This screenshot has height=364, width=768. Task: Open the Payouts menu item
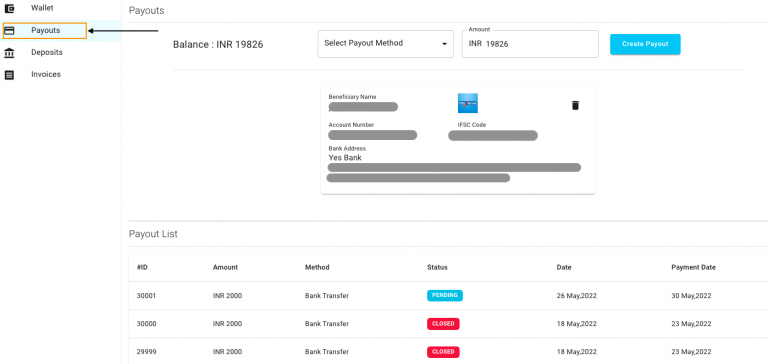click(45, 30)
